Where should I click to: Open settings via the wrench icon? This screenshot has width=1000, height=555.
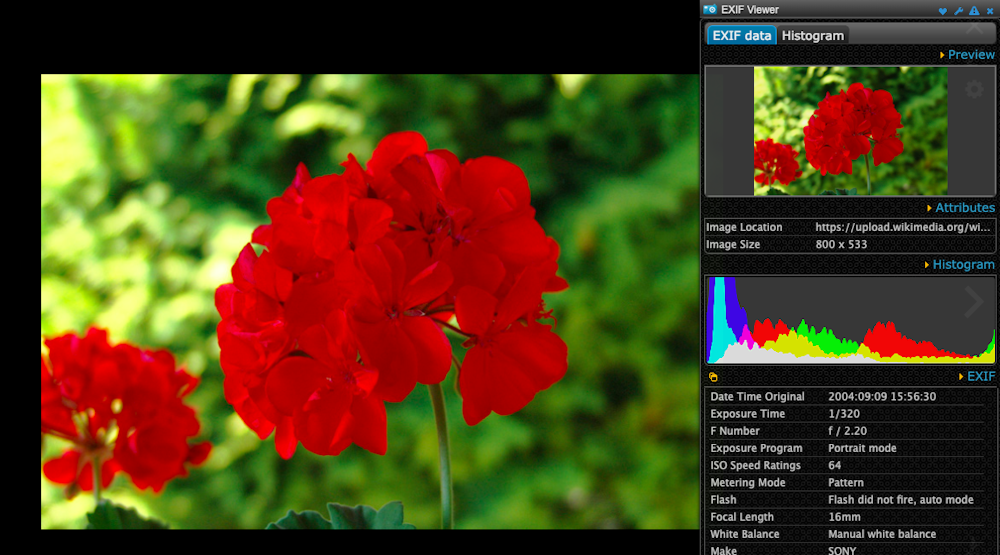pyautogui.click(x=958, y=10)
